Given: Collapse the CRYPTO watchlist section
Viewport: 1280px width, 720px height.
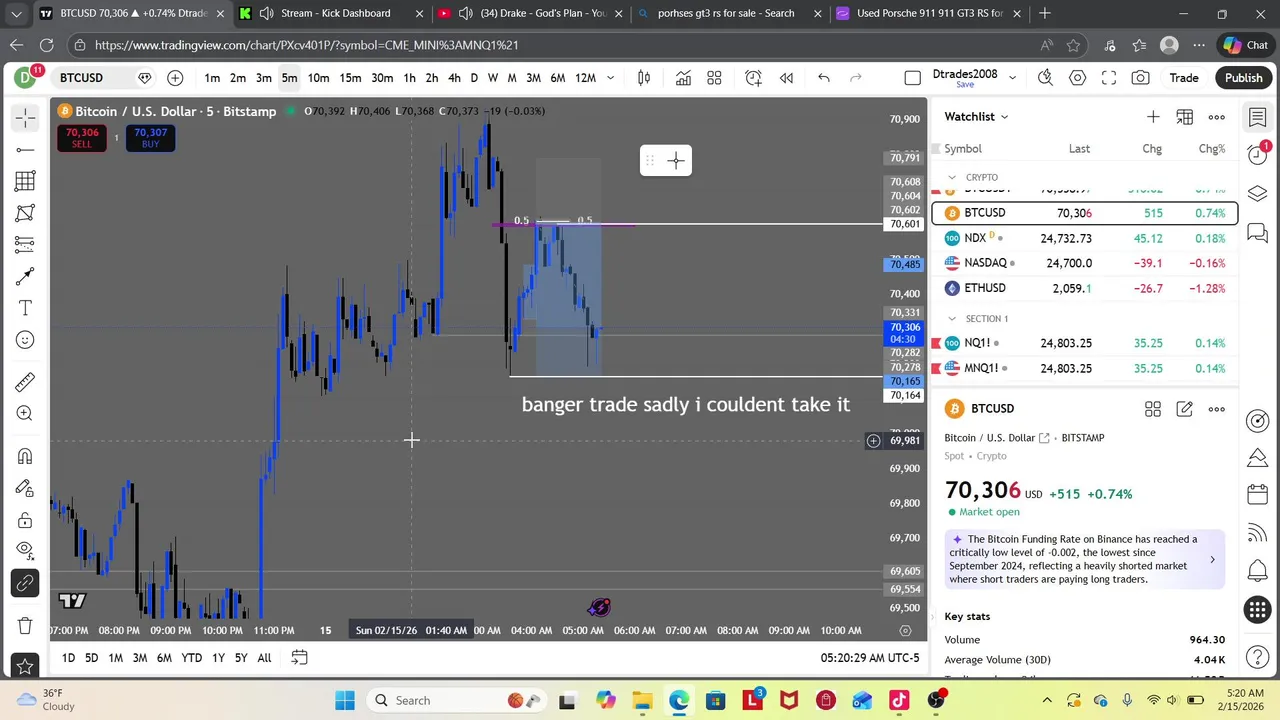Looking at the screenshot, I should pos(952,177).
